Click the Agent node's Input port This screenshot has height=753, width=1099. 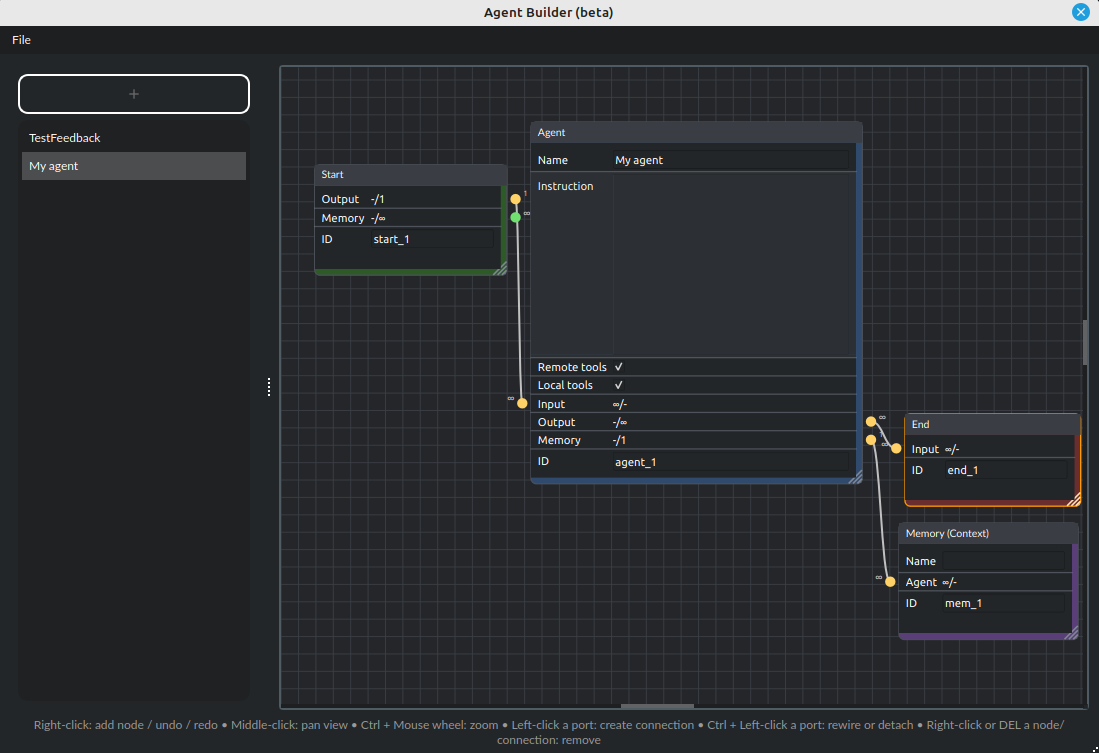point(522,403)
